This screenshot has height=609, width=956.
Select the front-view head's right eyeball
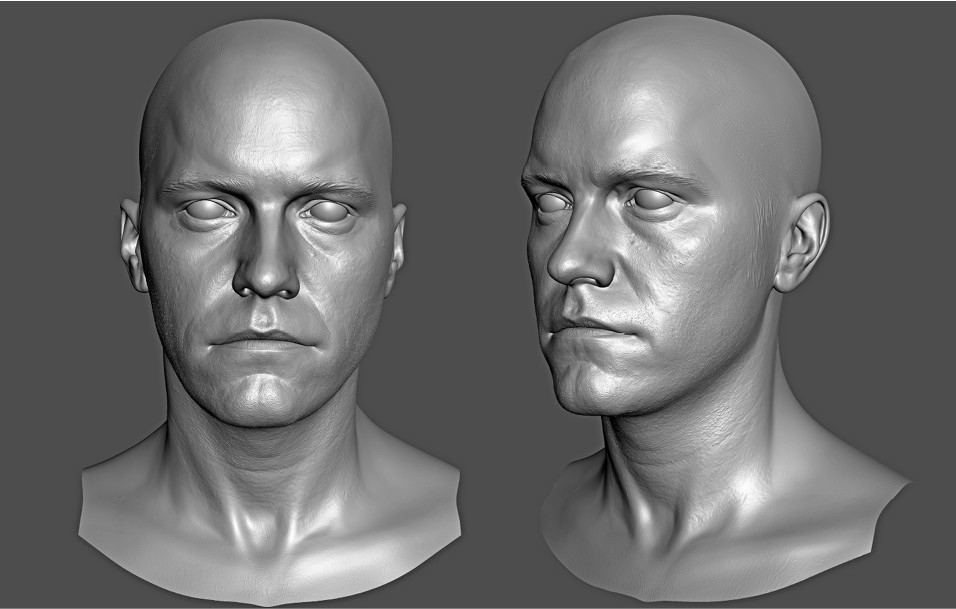pyautogui.click(x=329, y=211)
